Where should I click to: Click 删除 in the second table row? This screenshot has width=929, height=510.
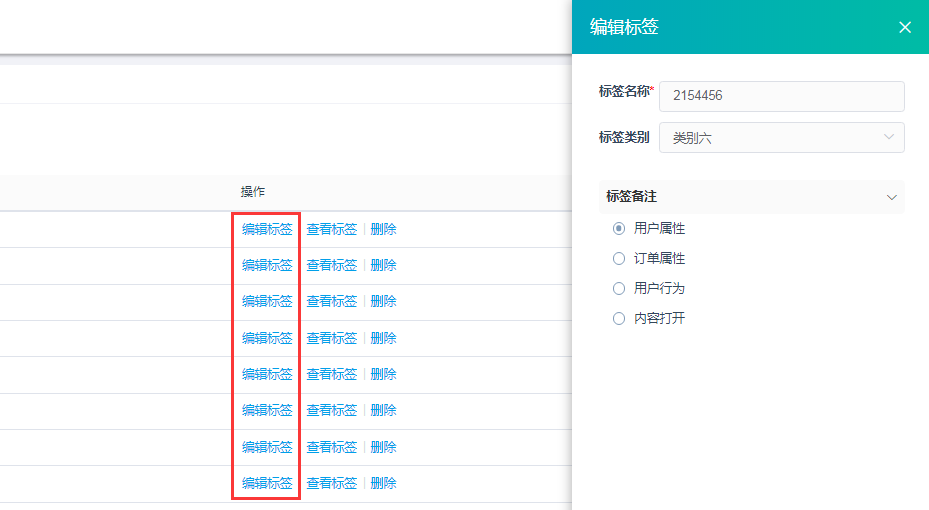click(383, 265)
